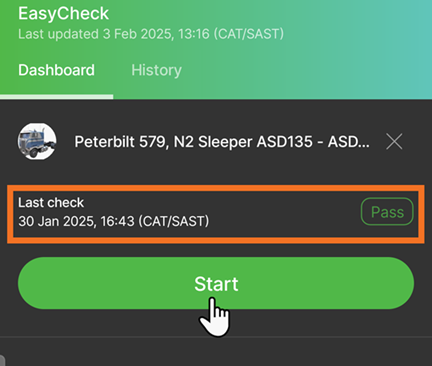Click the Pass status badge
432x366 pixels.
(387, 212)
